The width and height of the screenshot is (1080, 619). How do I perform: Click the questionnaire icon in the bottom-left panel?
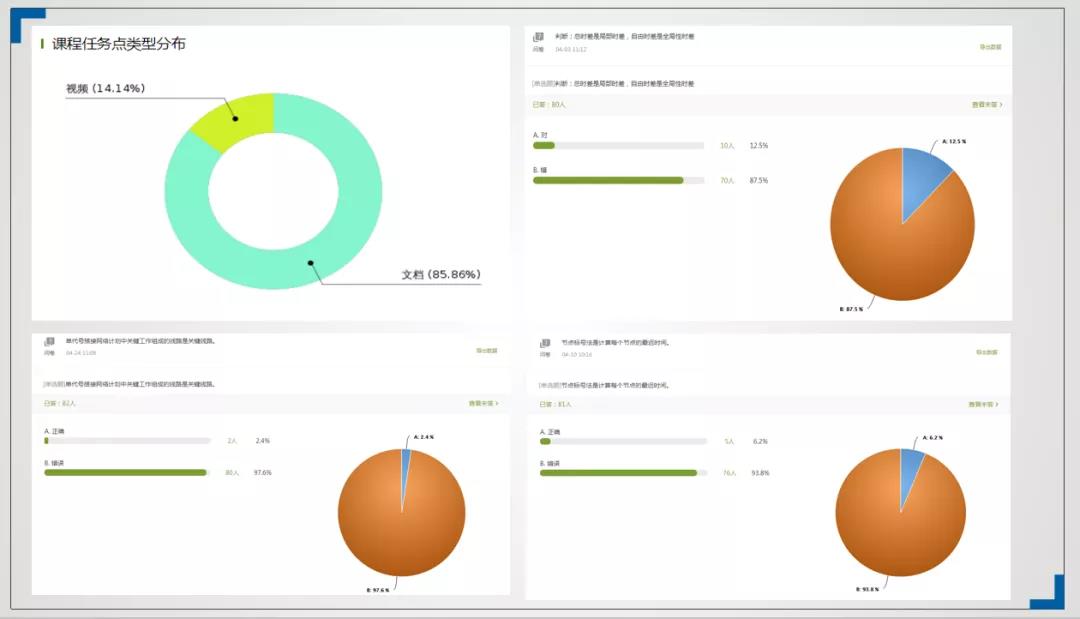pos(49,342)
